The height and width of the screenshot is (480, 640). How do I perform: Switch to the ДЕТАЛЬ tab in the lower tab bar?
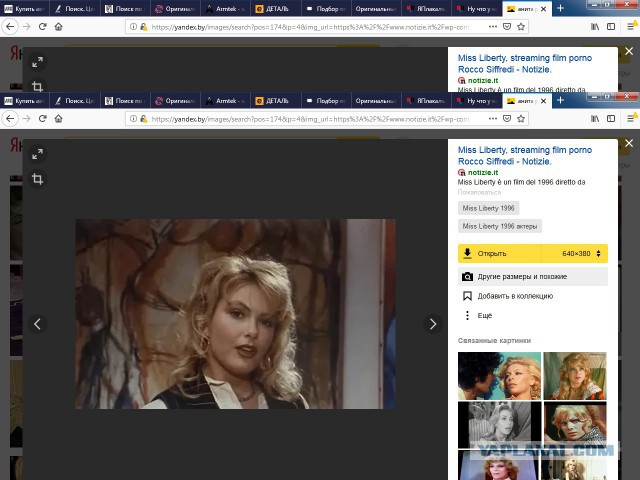277,101
